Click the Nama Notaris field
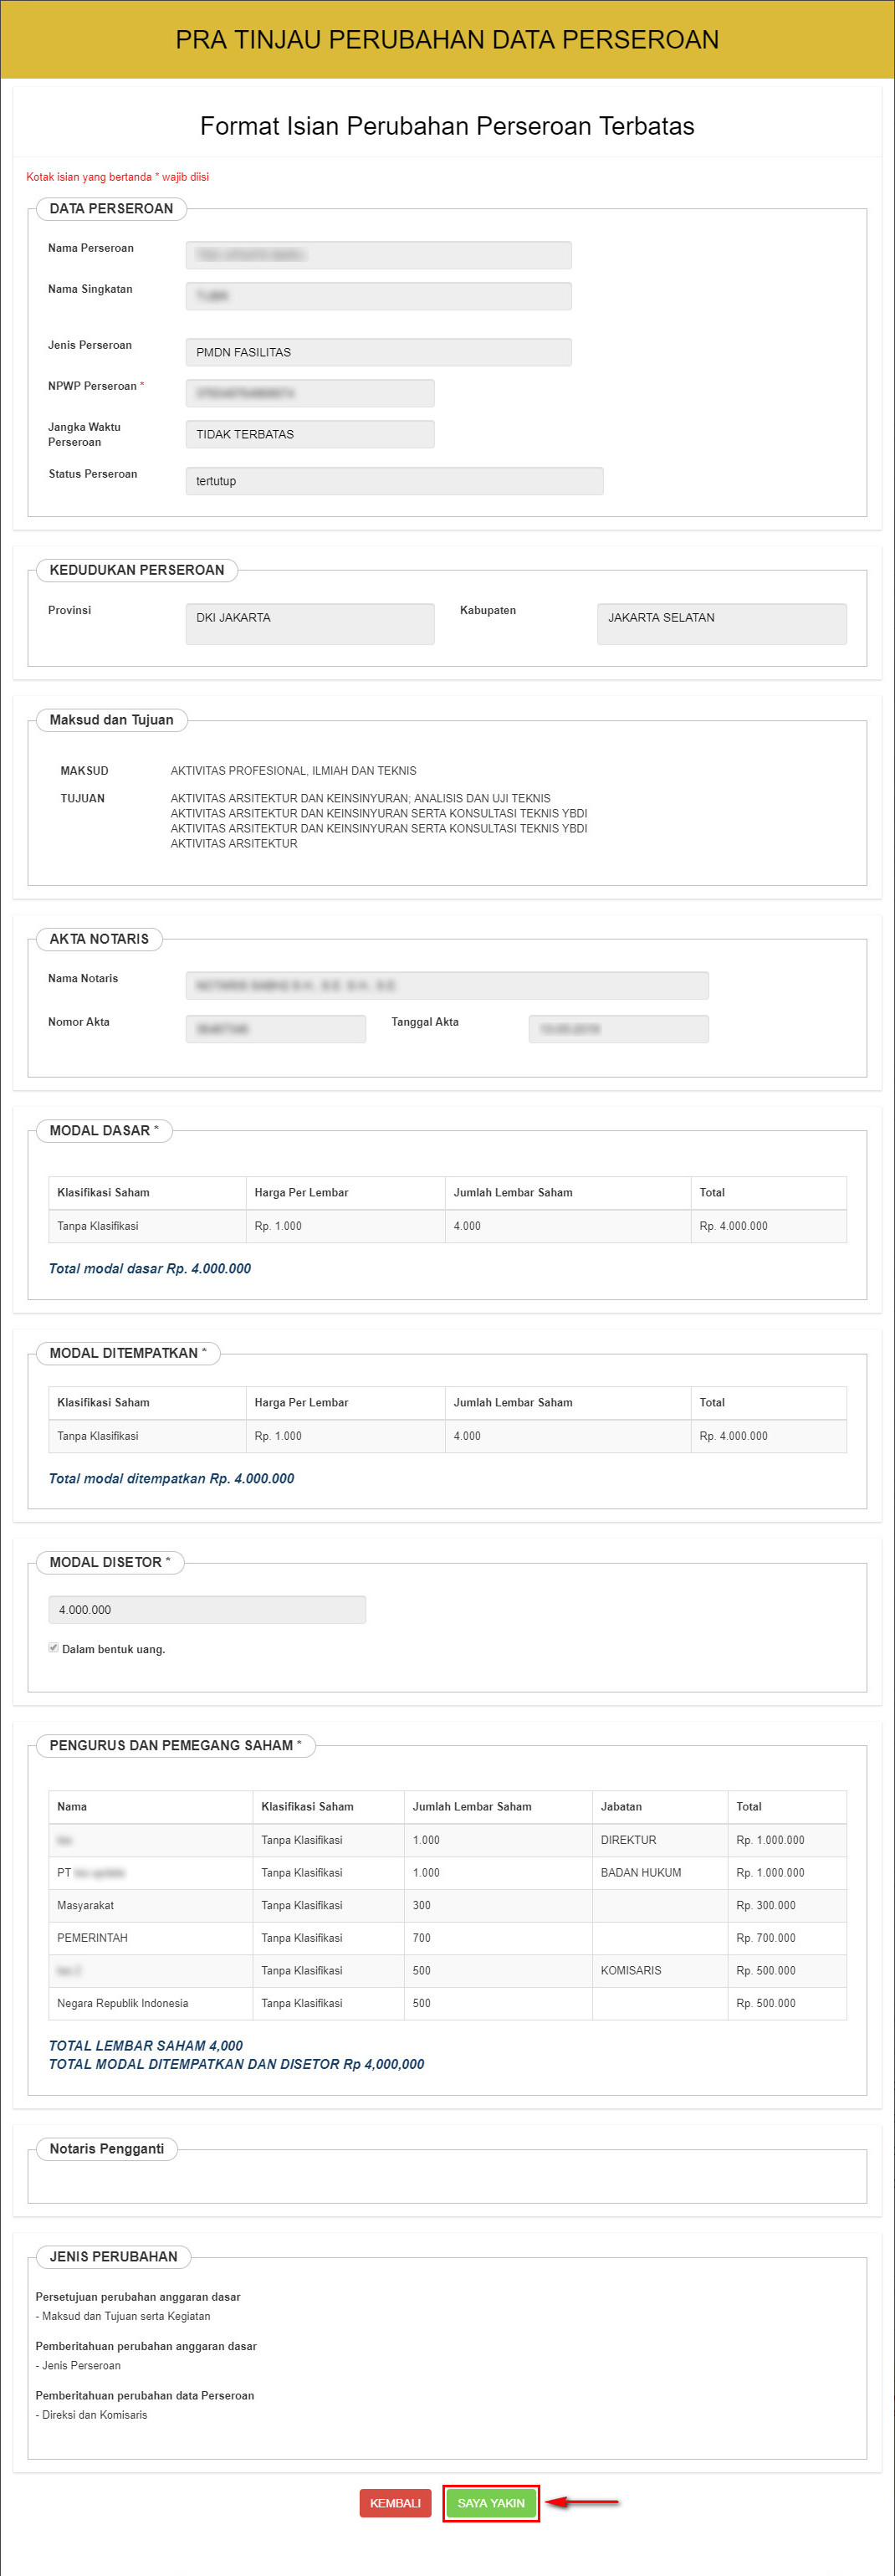Screen dimensions: 895x2576 (447, 985)
